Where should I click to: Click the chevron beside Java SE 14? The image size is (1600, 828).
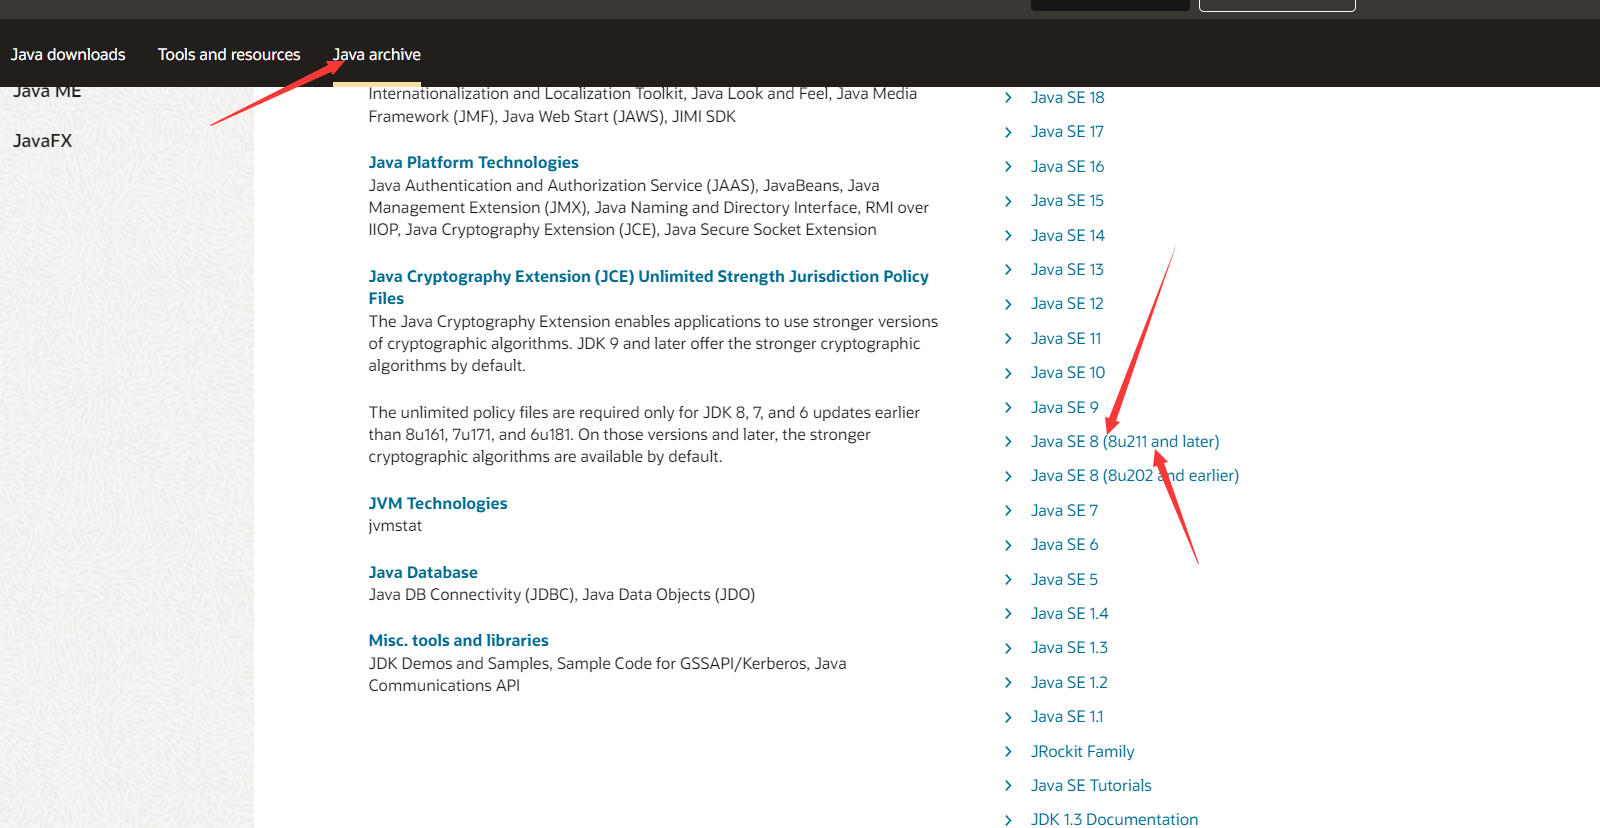coord(1008,235)
